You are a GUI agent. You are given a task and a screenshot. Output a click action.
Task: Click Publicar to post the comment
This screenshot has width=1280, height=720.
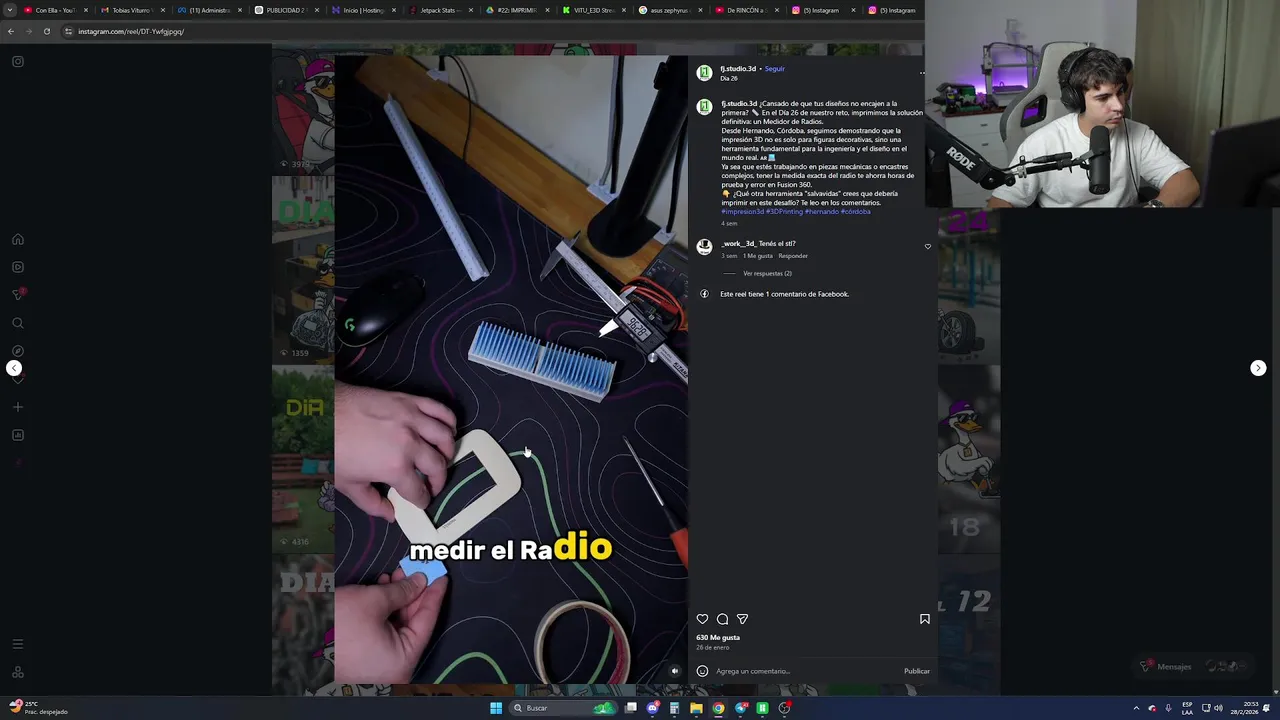click(x=917, y=671)
